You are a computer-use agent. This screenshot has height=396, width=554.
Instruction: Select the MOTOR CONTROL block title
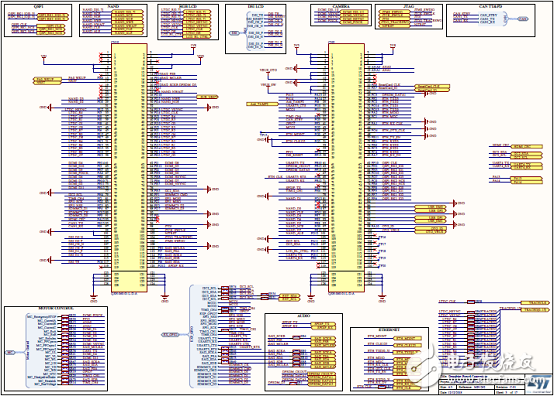56,308
